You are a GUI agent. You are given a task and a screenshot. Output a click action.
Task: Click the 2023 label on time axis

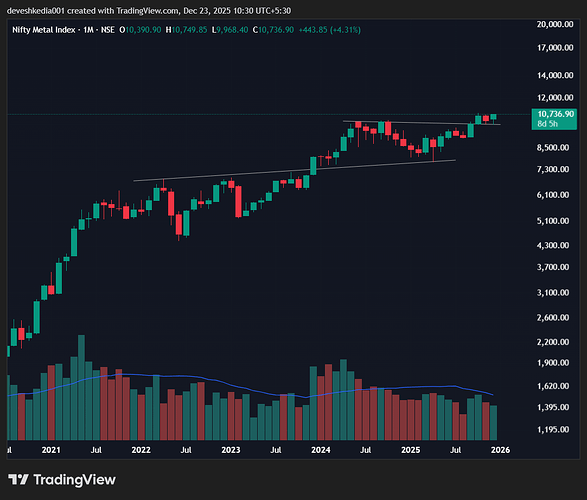pos(231,450)
